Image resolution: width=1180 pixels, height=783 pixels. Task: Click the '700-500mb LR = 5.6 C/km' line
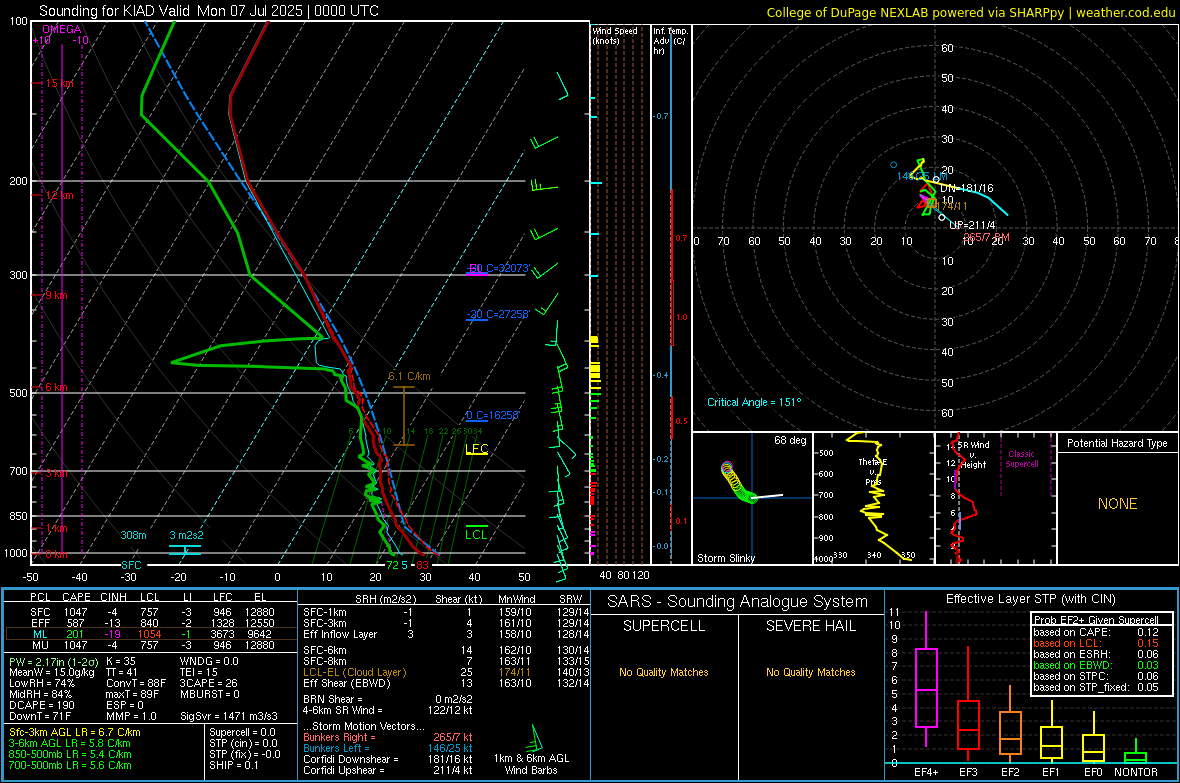point(70,766)
